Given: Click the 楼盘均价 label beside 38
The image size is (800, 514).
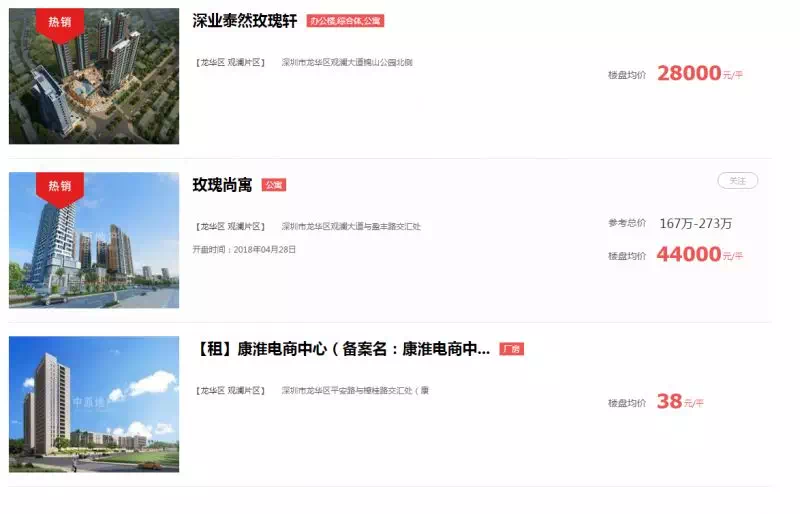Looking at the screenshot, I should pyautogui.click(x=627, y=403).
